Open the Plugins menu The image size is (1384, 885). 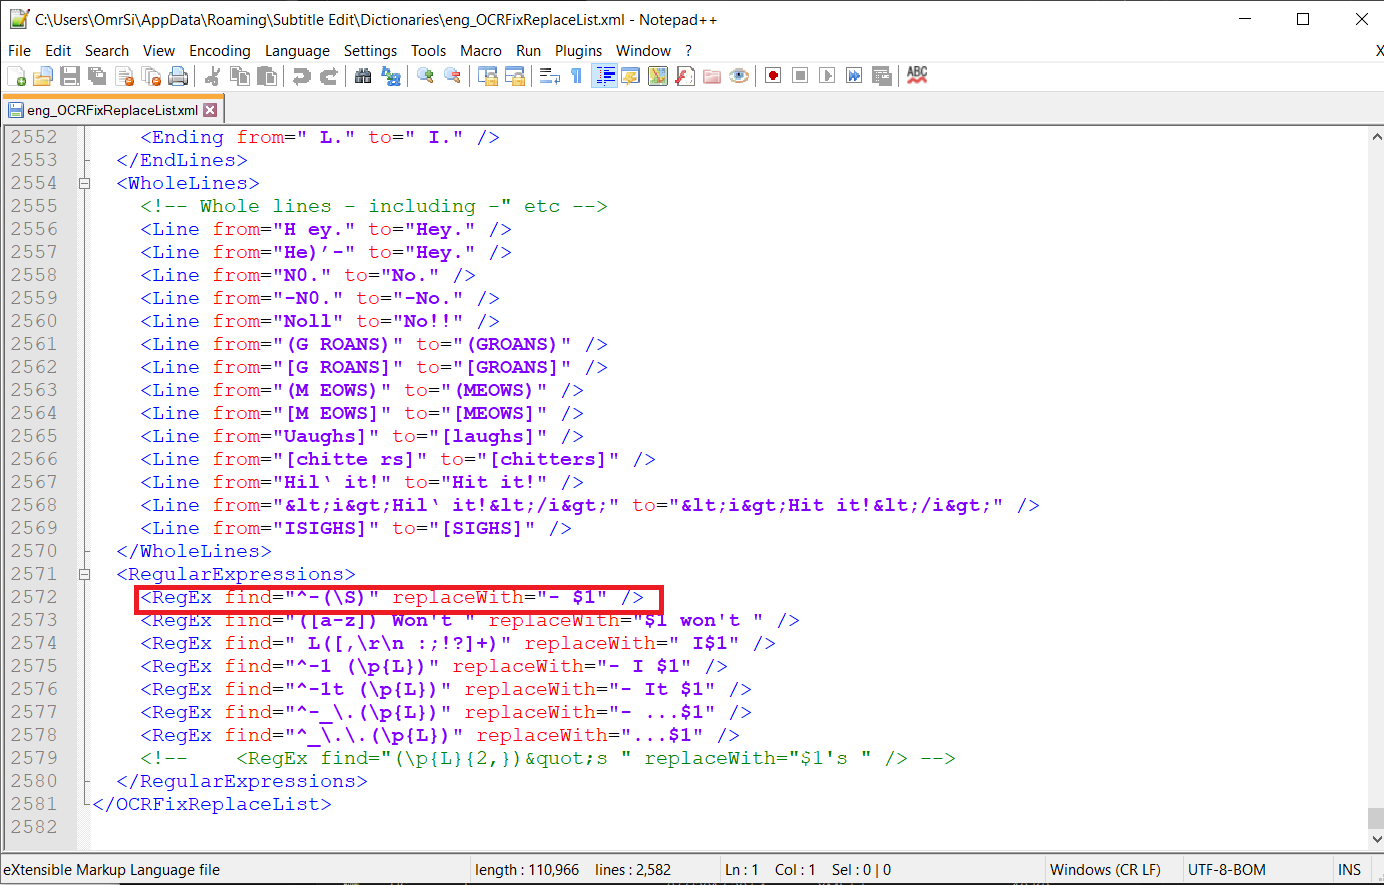click(x=576, y=50)
